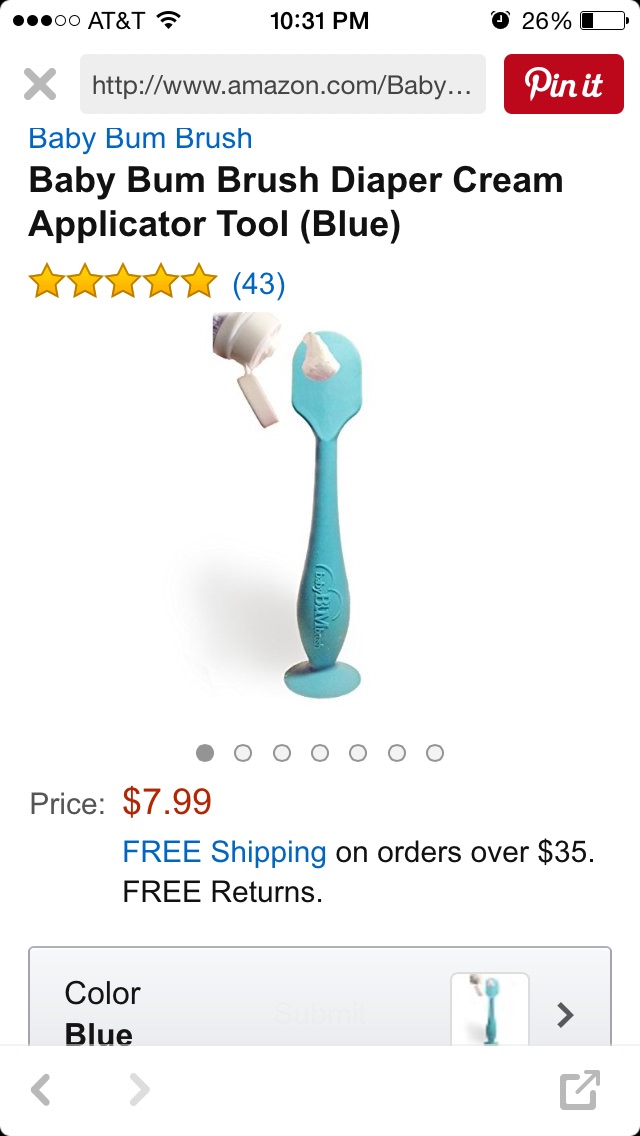
Task: Tap the red Pin it button
Action: coord(564,84)
